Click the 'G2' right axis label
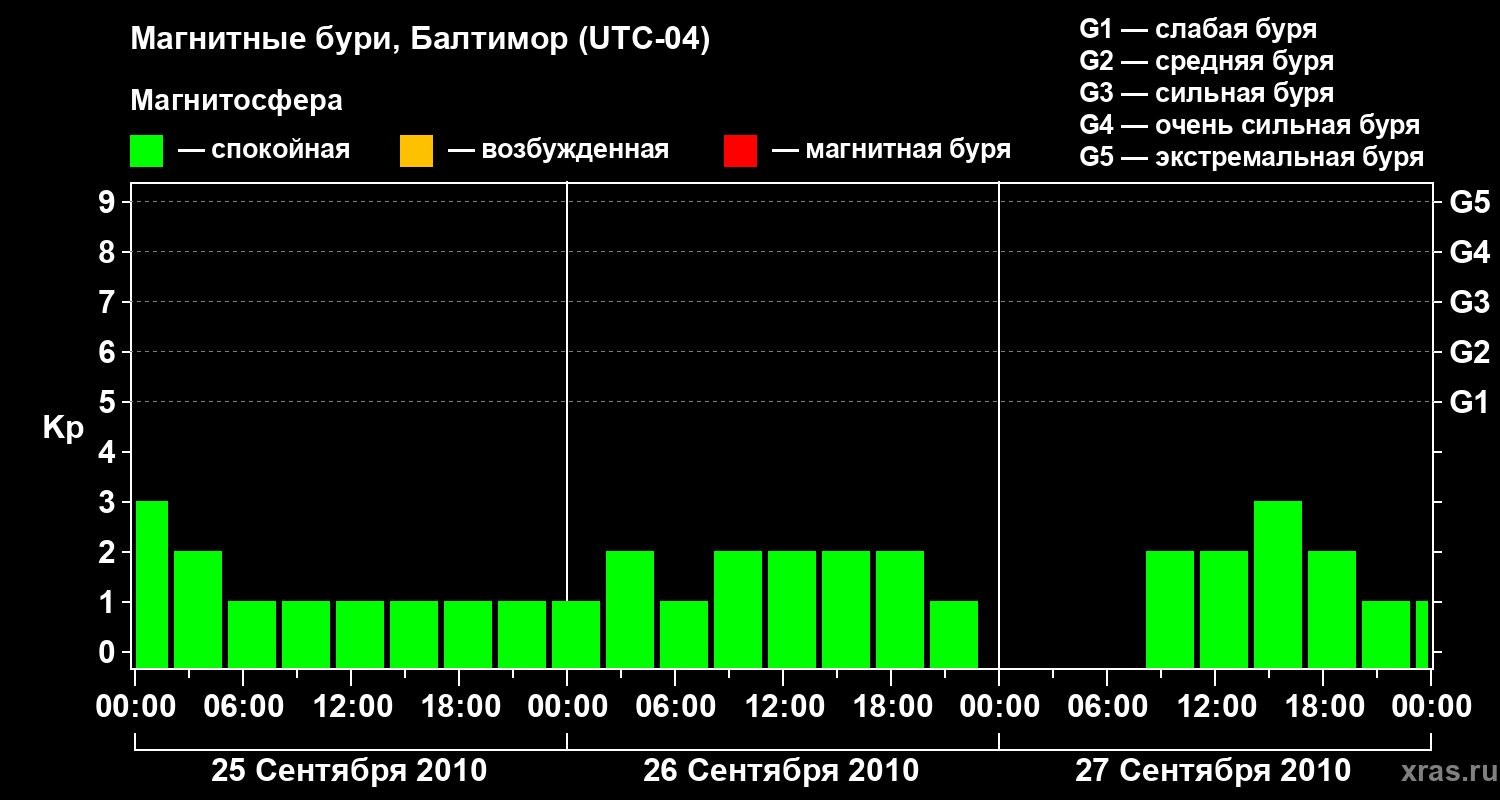This screenshot has height=800, width=1500. point(1469,353)
